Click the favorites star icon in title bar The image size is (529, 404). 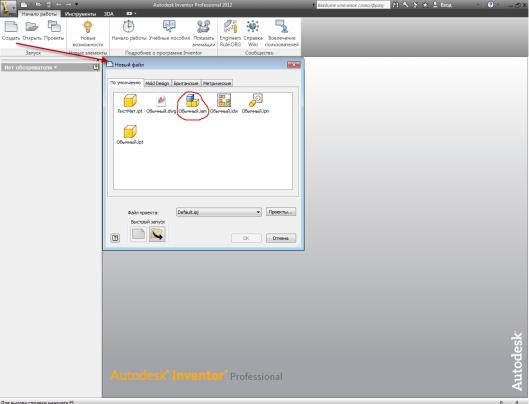point(425,5)
